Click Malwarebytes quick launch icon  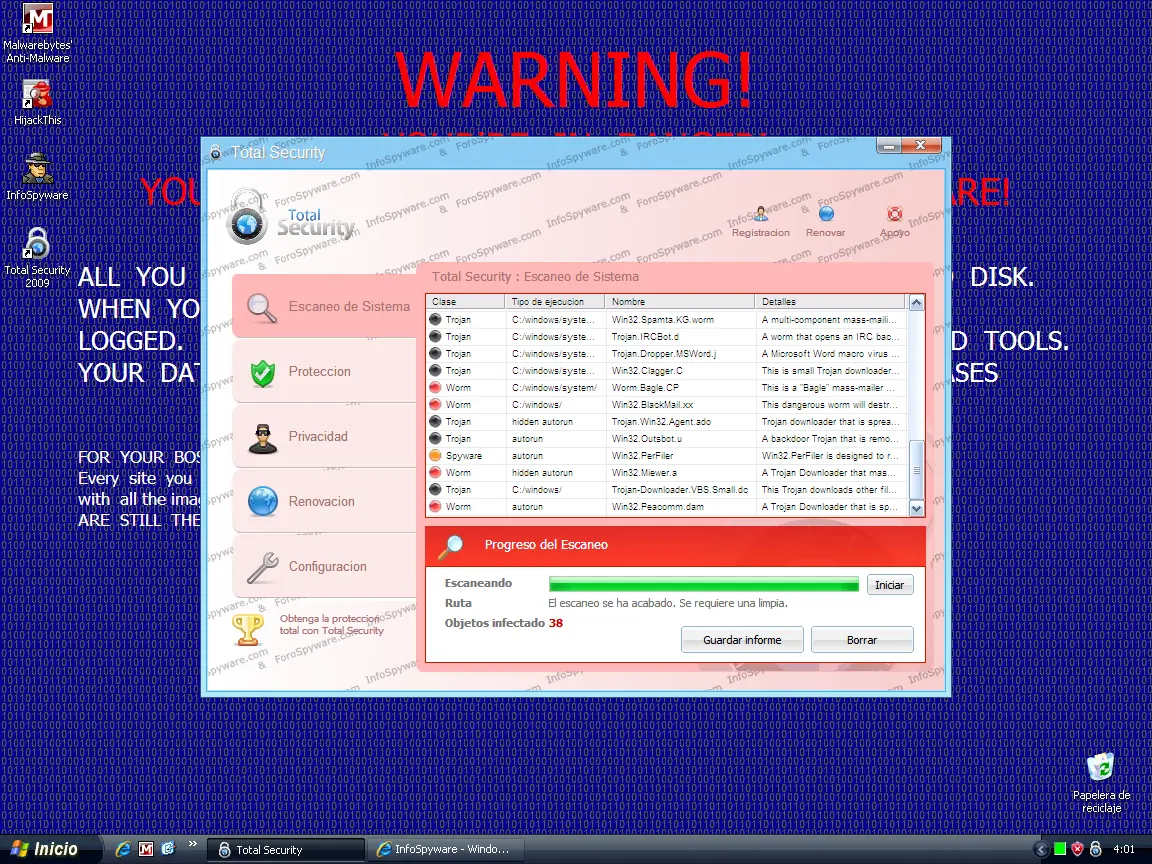coord(146,849)
